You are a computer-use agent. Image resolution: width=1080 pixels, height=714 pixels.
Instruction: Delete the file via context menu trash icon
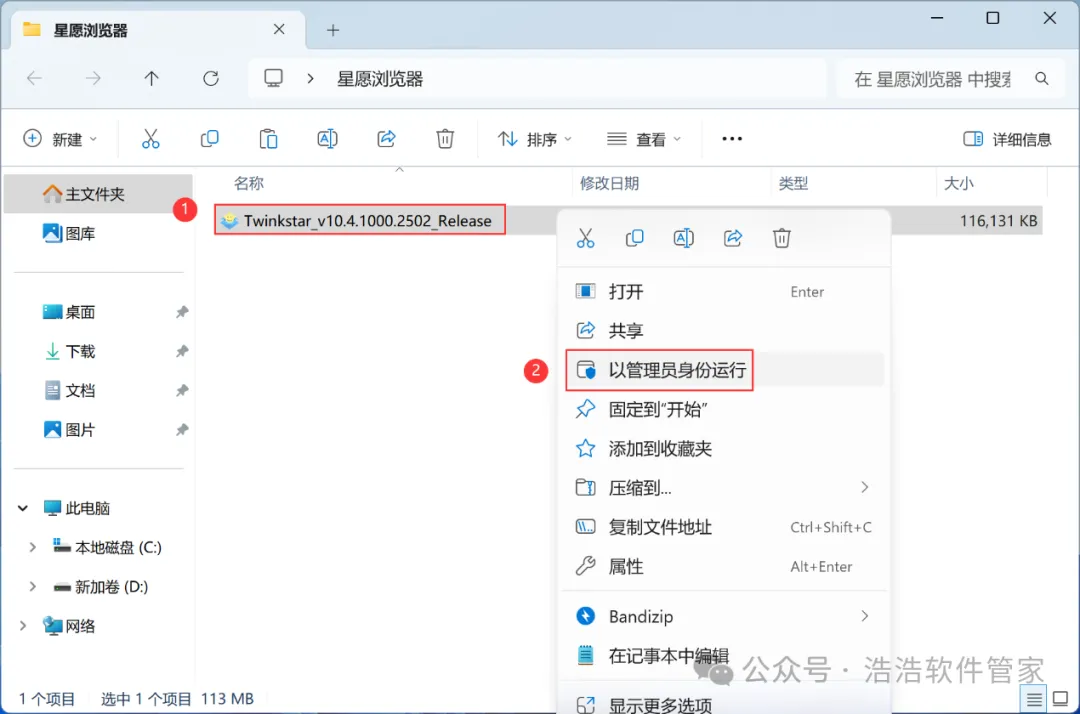782,238
